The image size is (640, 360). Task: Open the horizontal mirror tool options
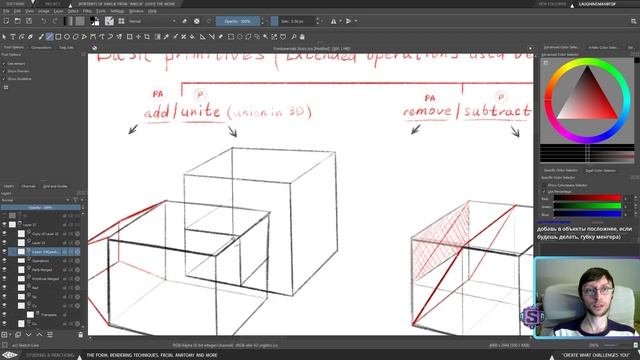click(x=340, y=21)
